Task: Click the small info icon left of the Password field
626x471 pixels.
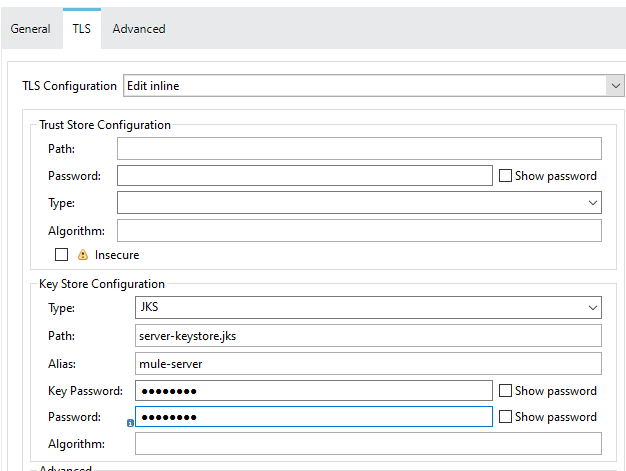Action: (130, 423)
